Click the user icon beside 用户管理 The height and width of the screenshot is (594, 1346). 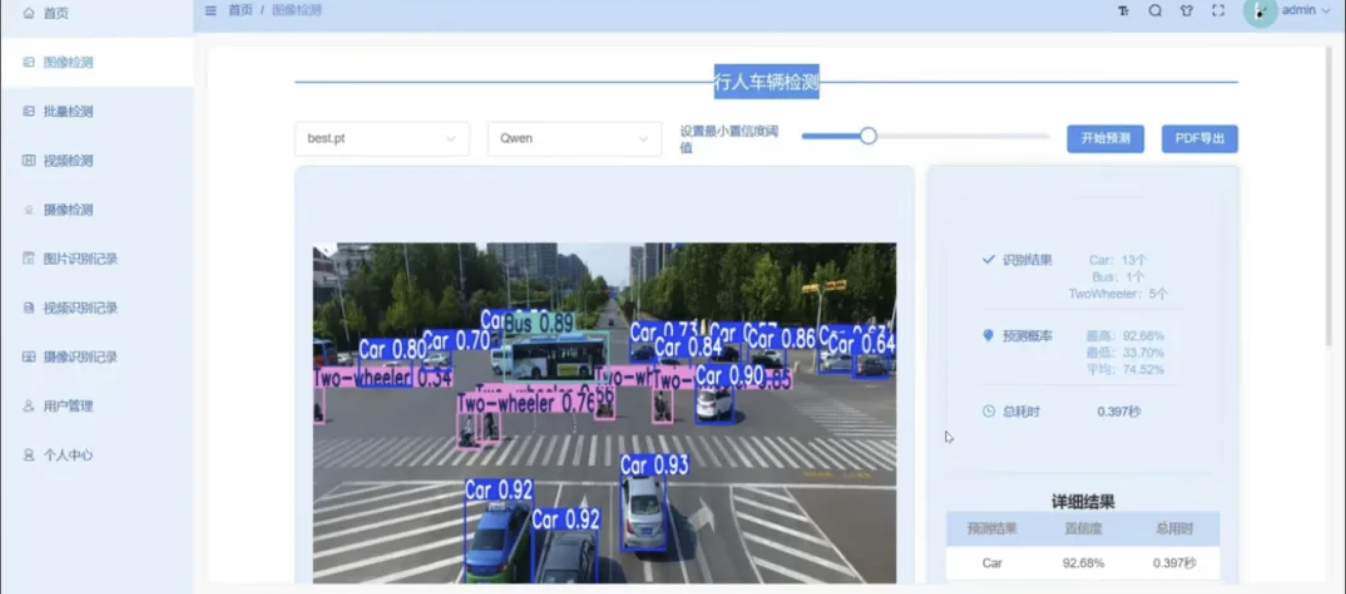click(28, 405)
